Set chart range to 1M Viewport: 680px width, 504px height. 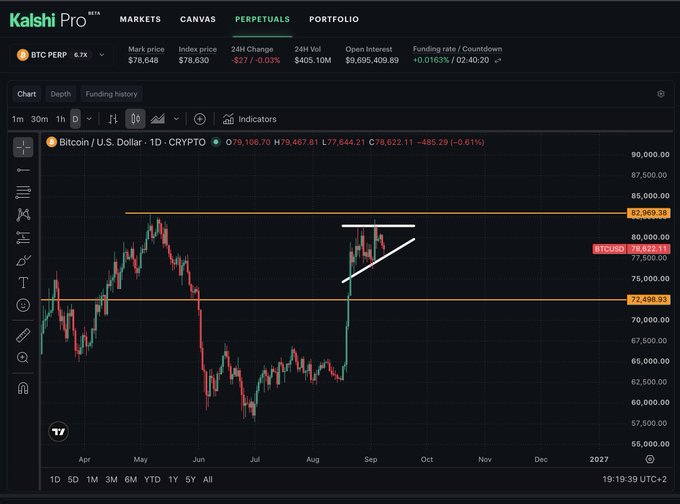92,479
